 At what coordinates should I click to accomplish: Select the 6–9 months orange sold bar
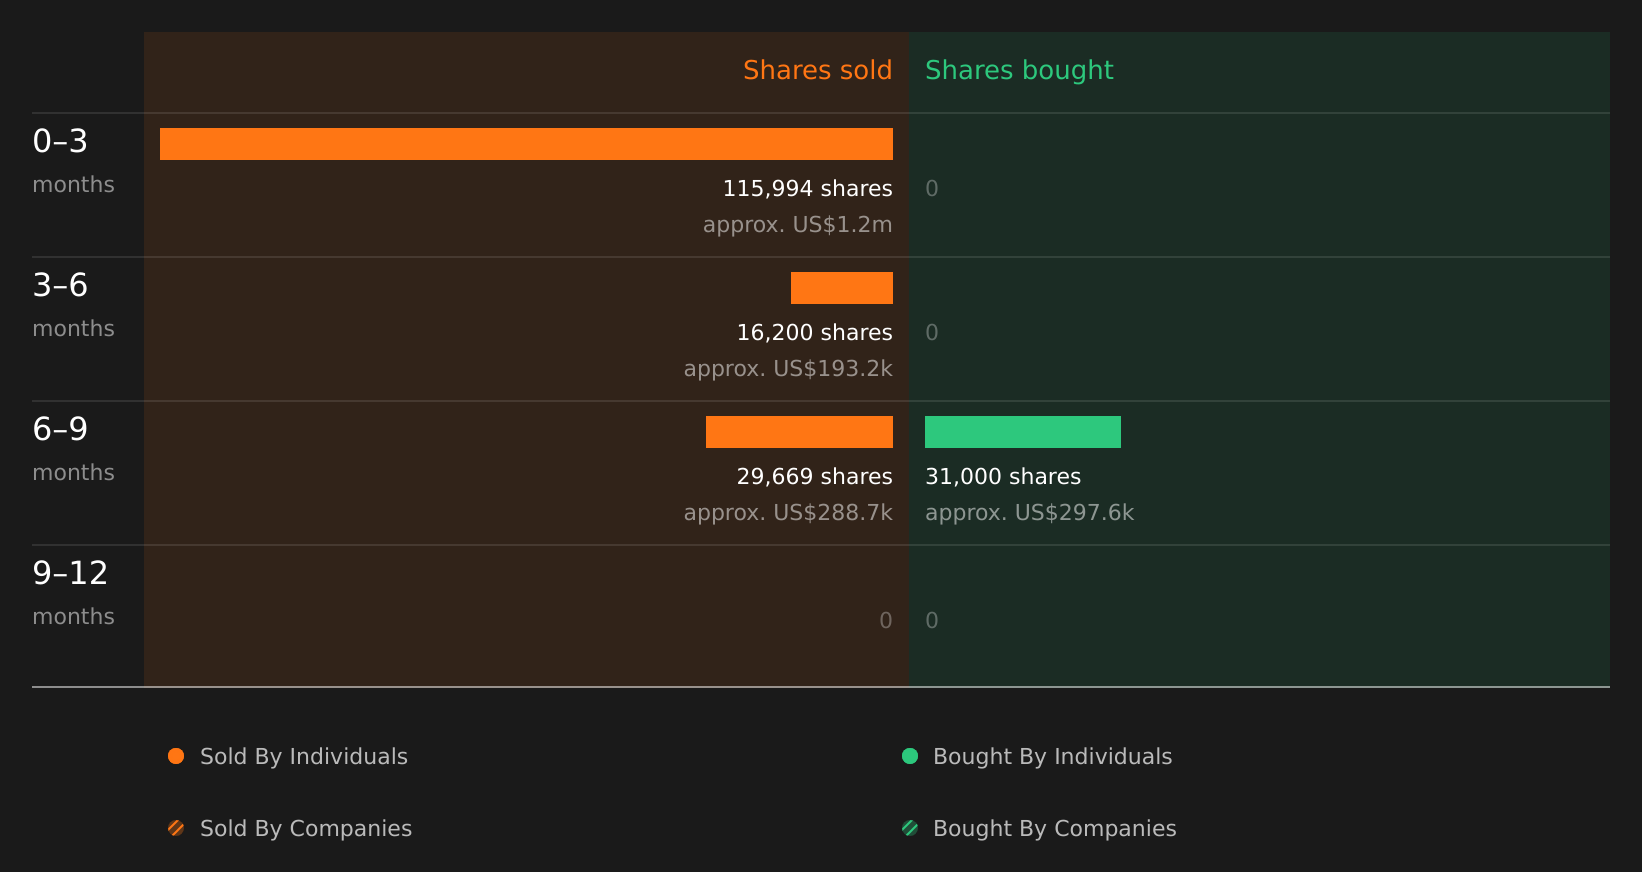coord(799,432)
